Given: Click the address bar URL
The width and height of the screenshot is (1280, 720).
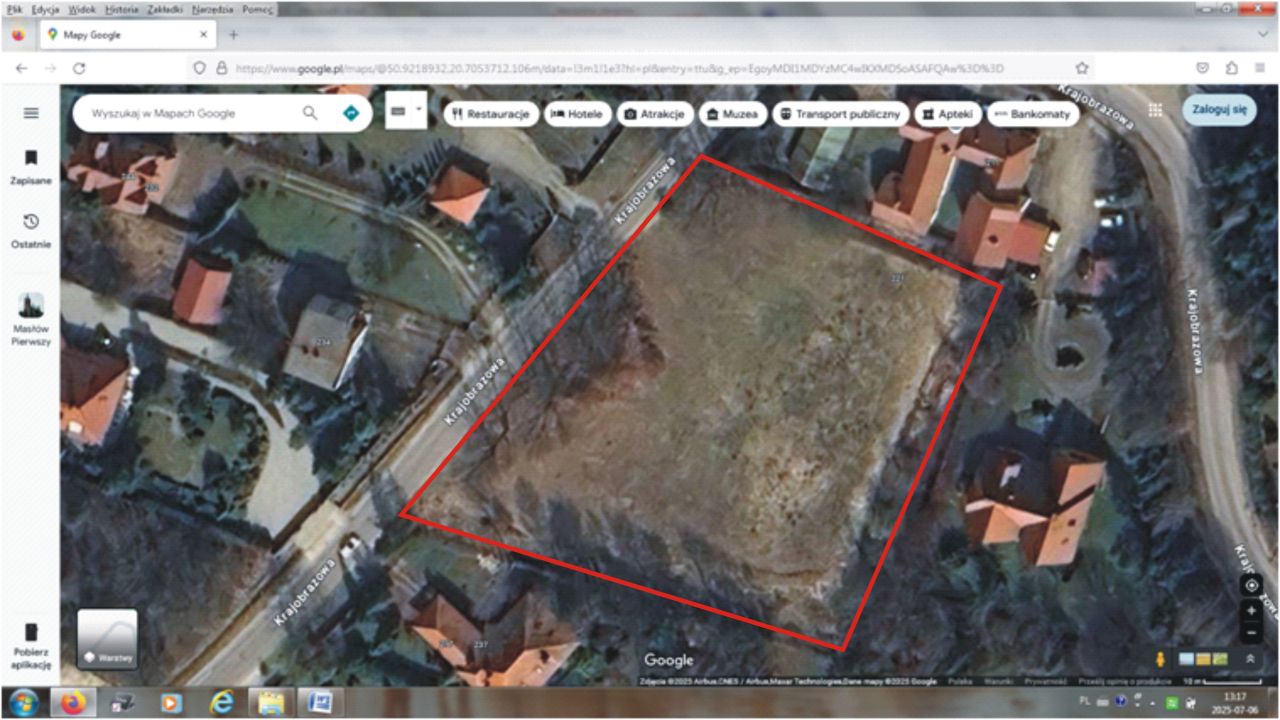Looking at the screenshot, I should (618, 68).
